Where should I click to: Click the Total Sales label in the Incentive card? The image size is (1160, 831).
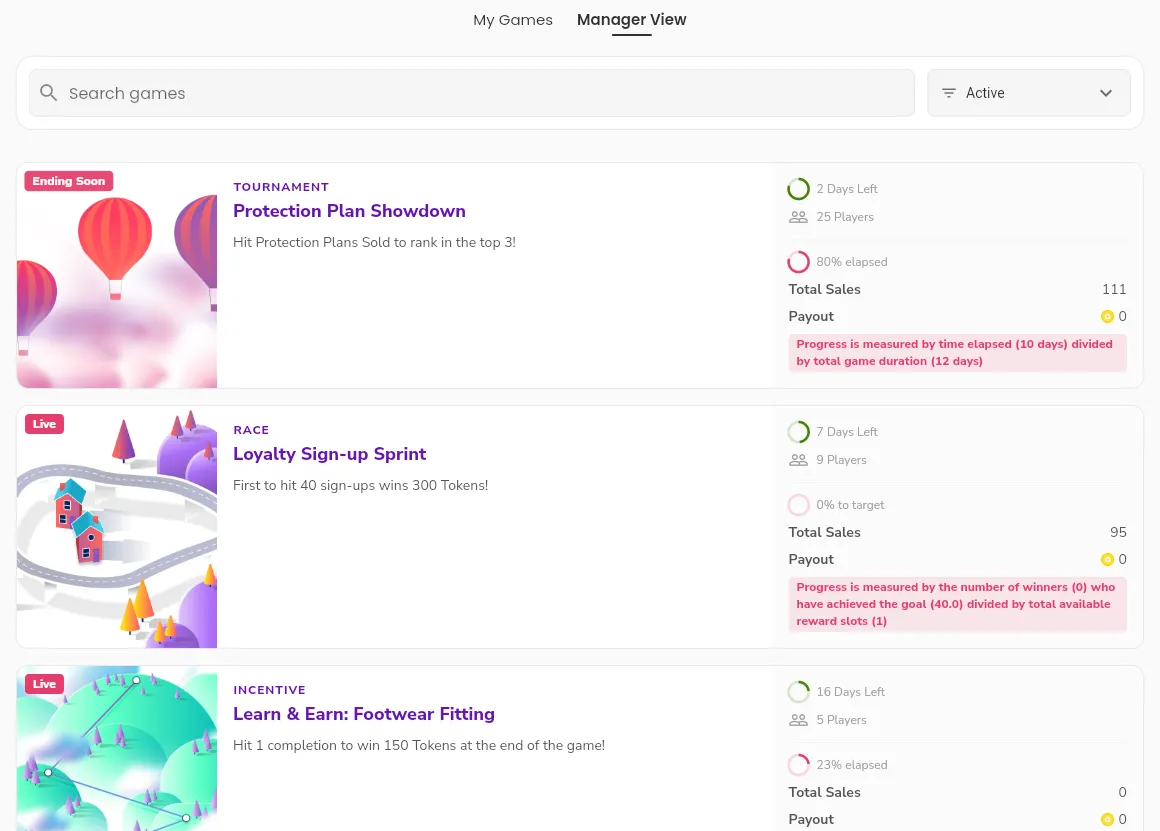824,792
